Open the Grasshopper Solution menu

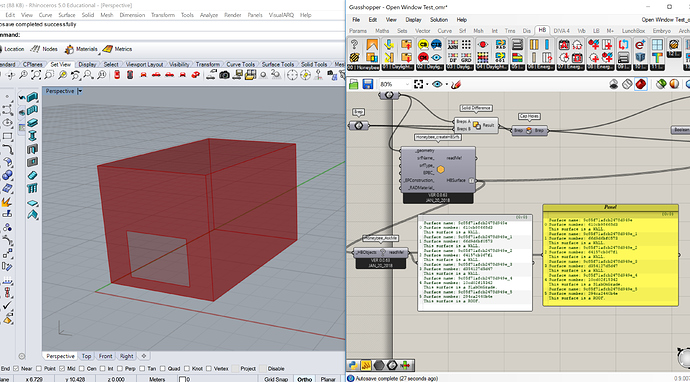[x=439, y=20]
